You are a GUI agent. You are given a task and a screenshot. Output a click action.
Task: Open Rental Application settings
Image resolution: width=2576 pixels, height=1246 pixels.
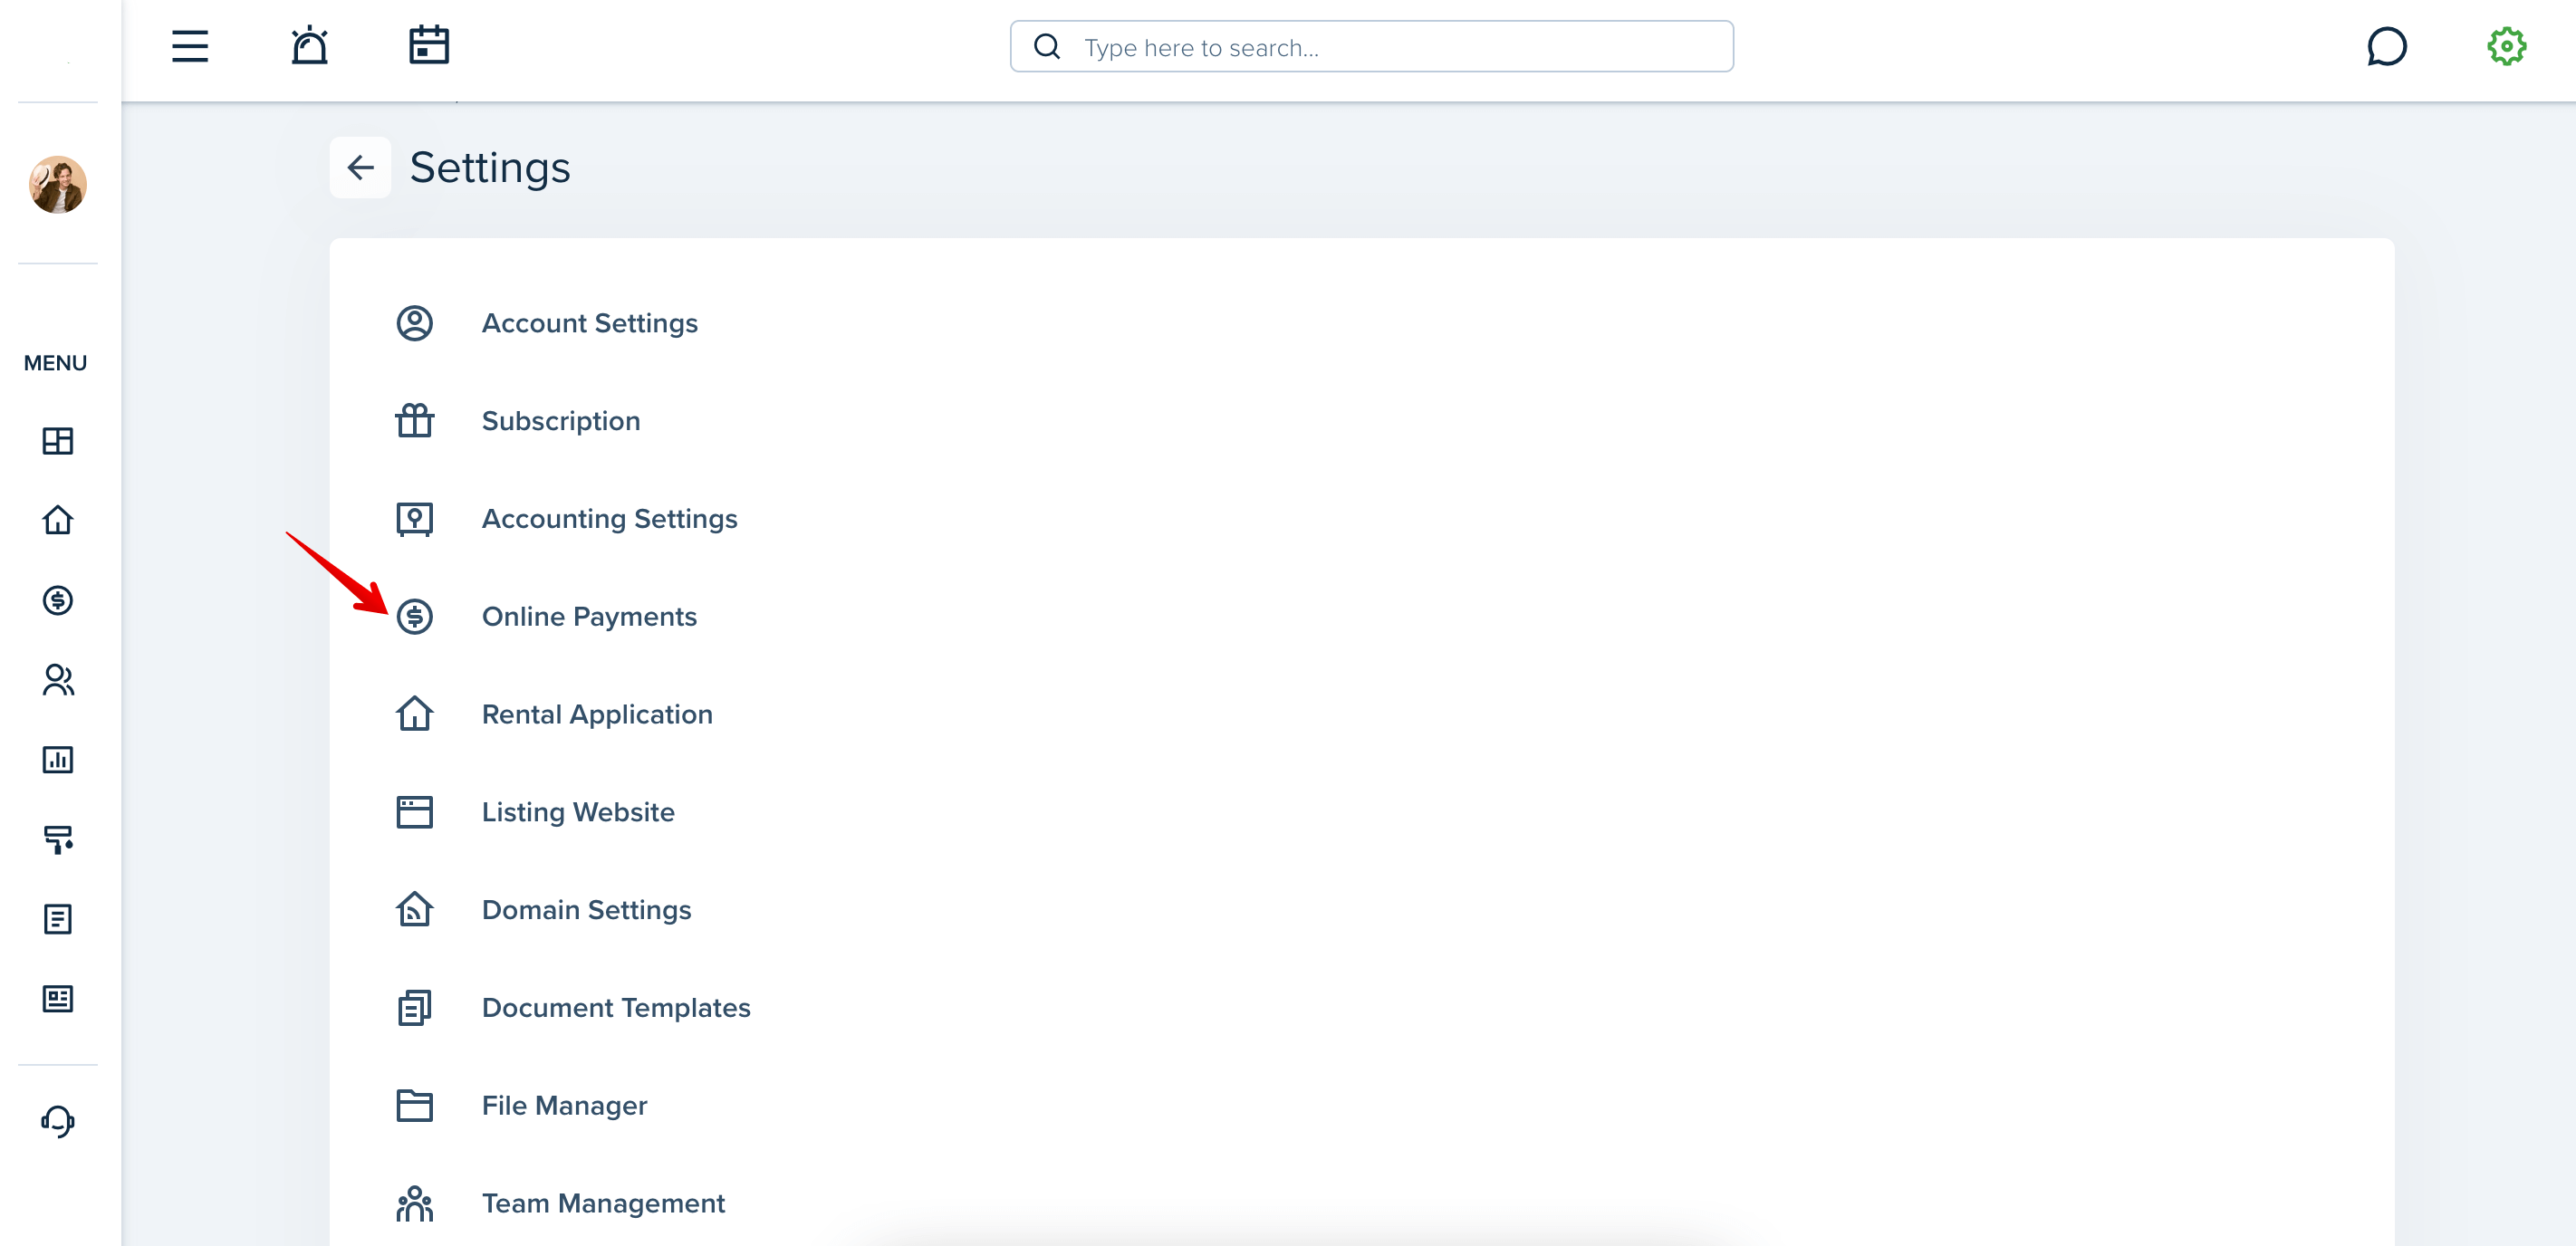pos(597,714)
